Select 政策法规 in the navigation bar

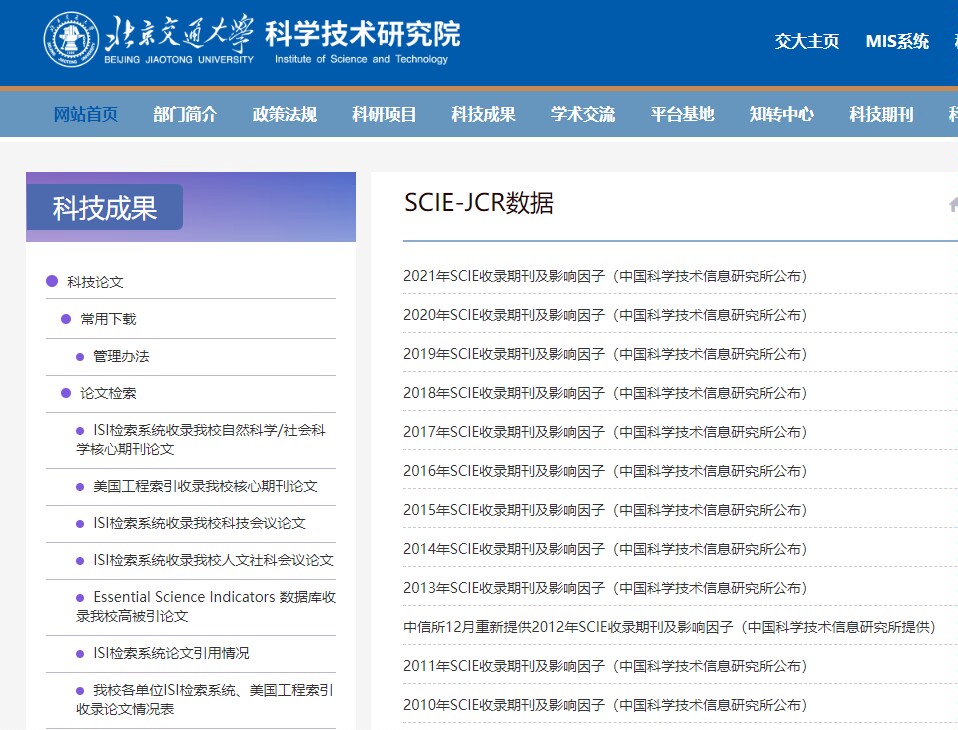pos(285,114)
